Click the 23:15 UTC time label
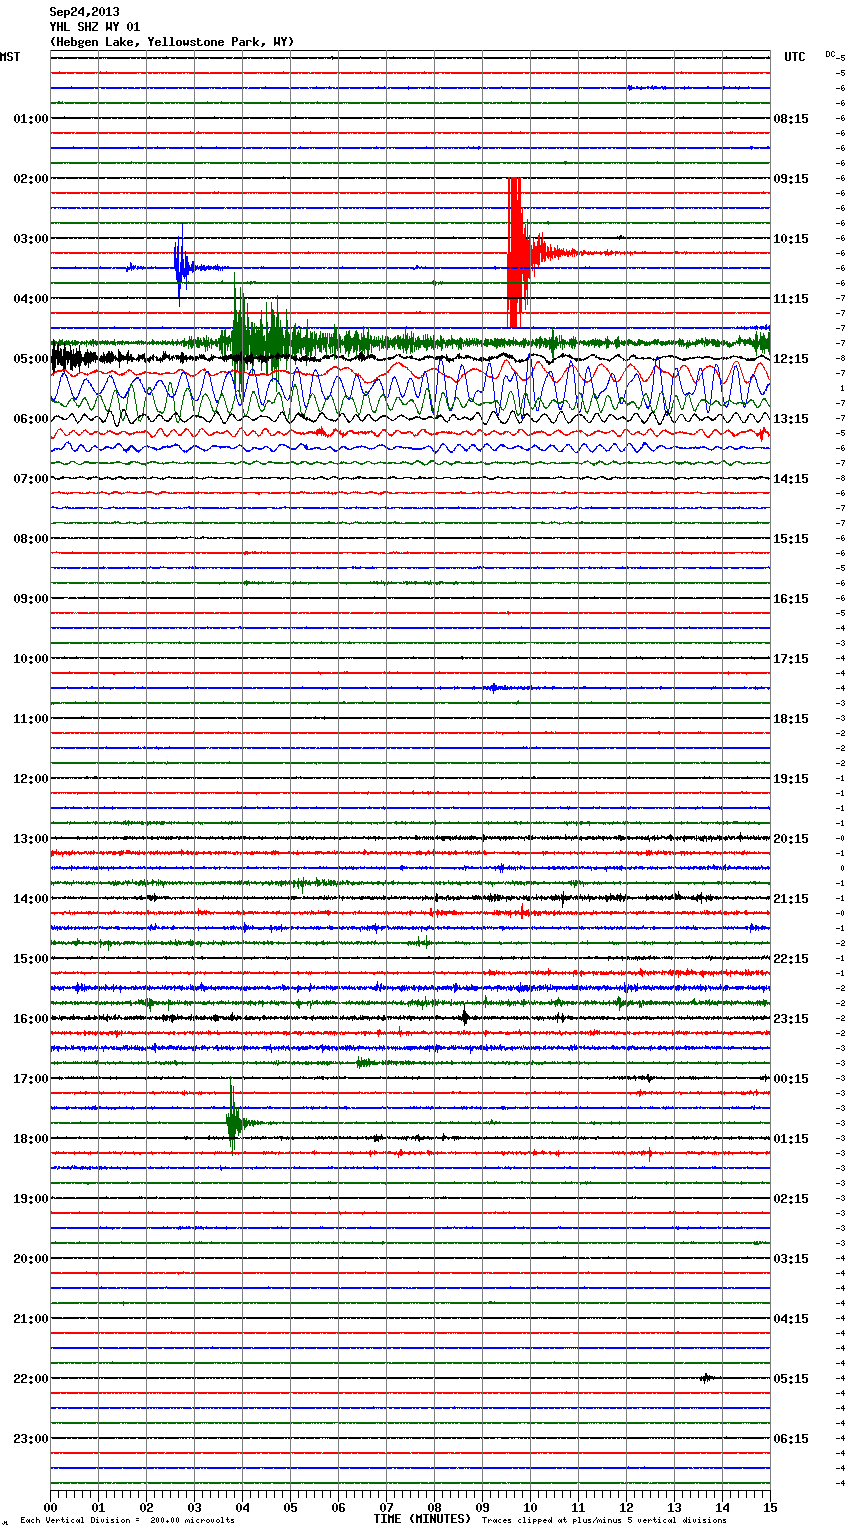Screen dimensions: 850x1534 point(791,1019)
